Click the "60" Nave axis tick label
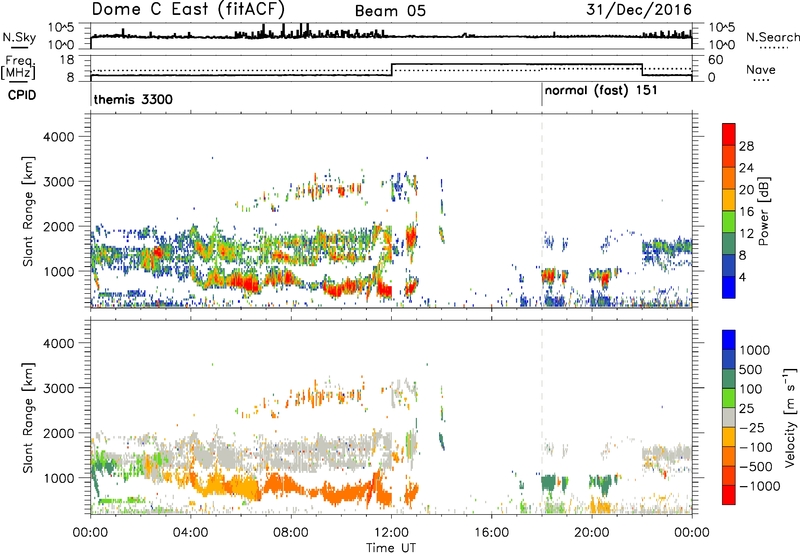The width and height of the screenshot is (800, 554). [716, 60]
